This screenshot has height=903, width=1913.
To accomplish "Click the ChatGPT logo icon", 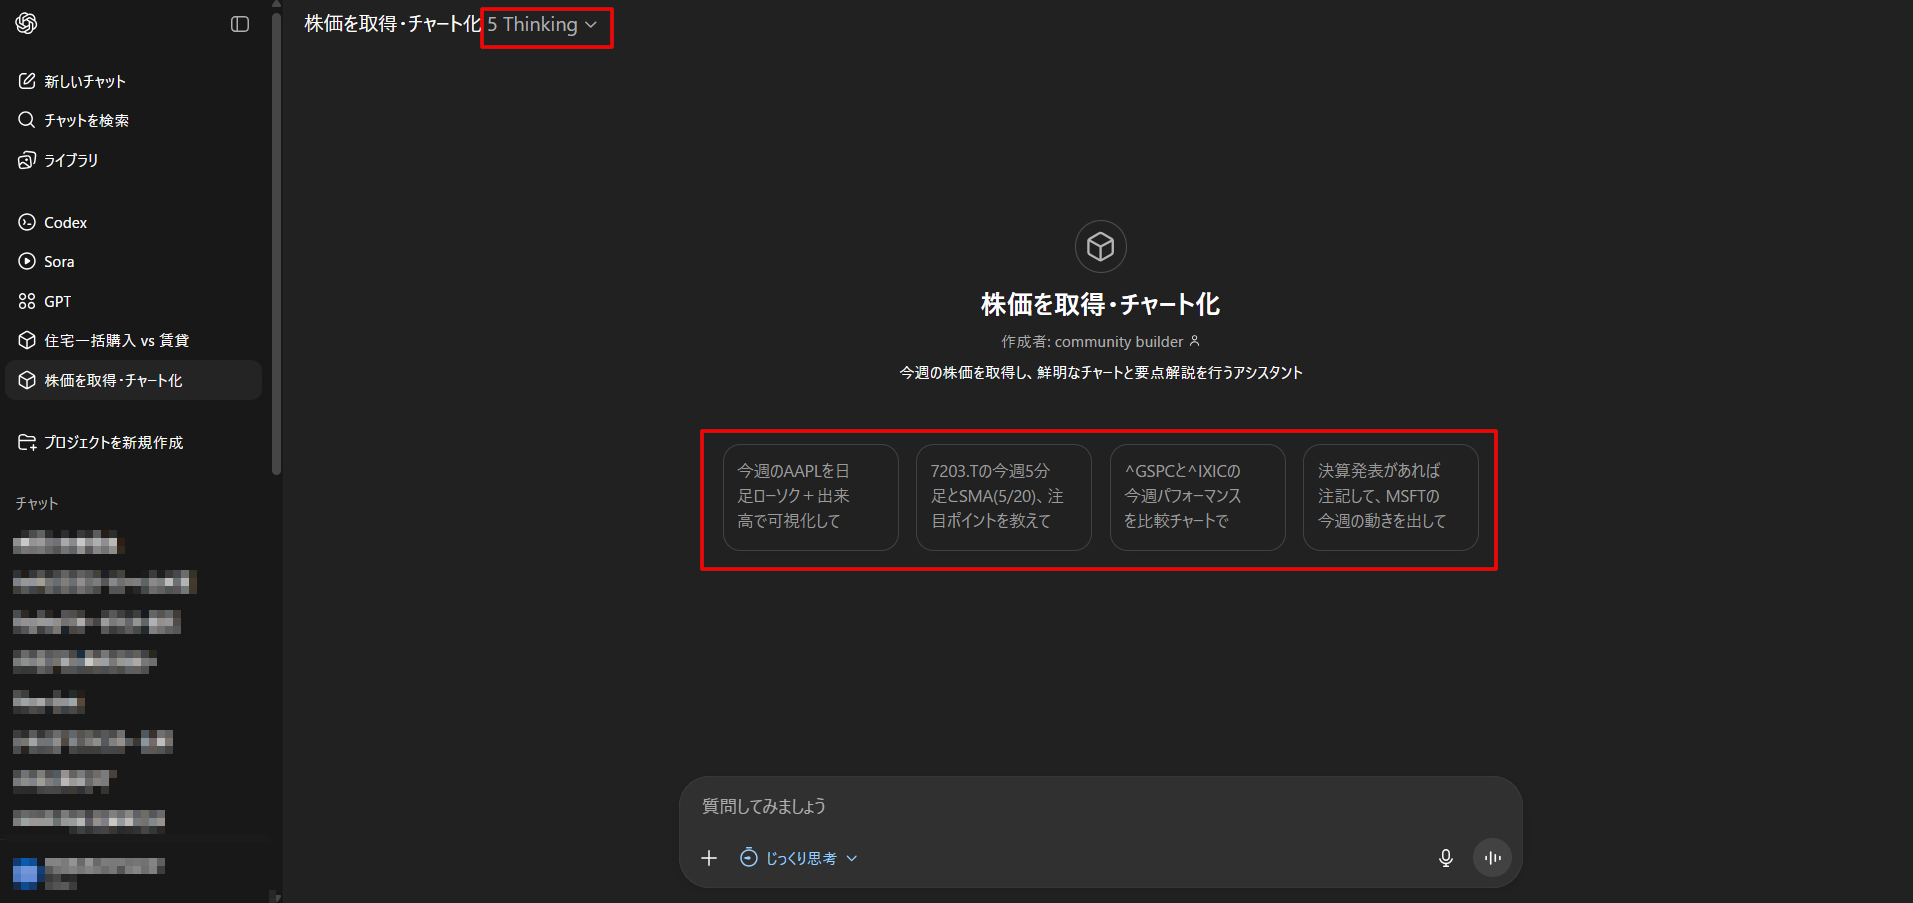I will click(x=27, y=23).
